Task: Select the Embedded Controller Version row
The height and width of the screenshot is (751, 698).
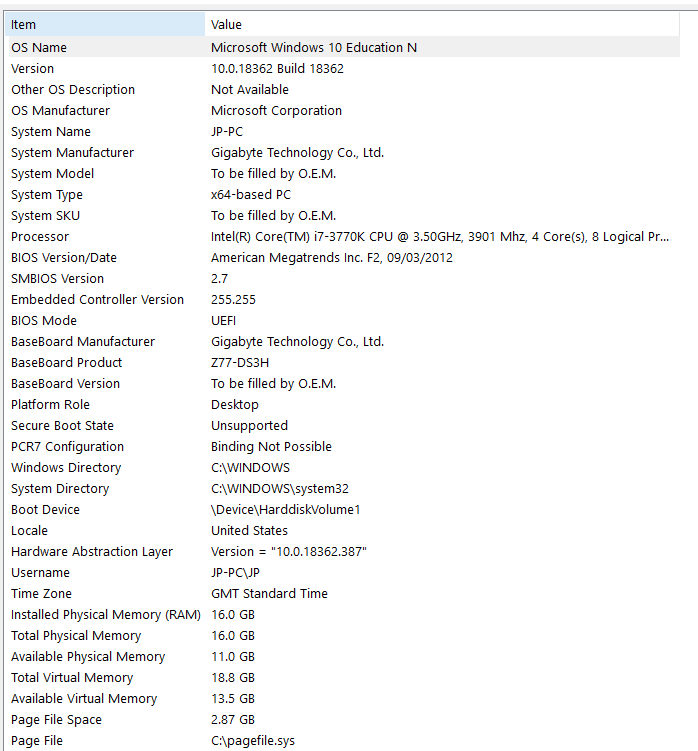Action: pyautogui.click(x=97, y=300)
